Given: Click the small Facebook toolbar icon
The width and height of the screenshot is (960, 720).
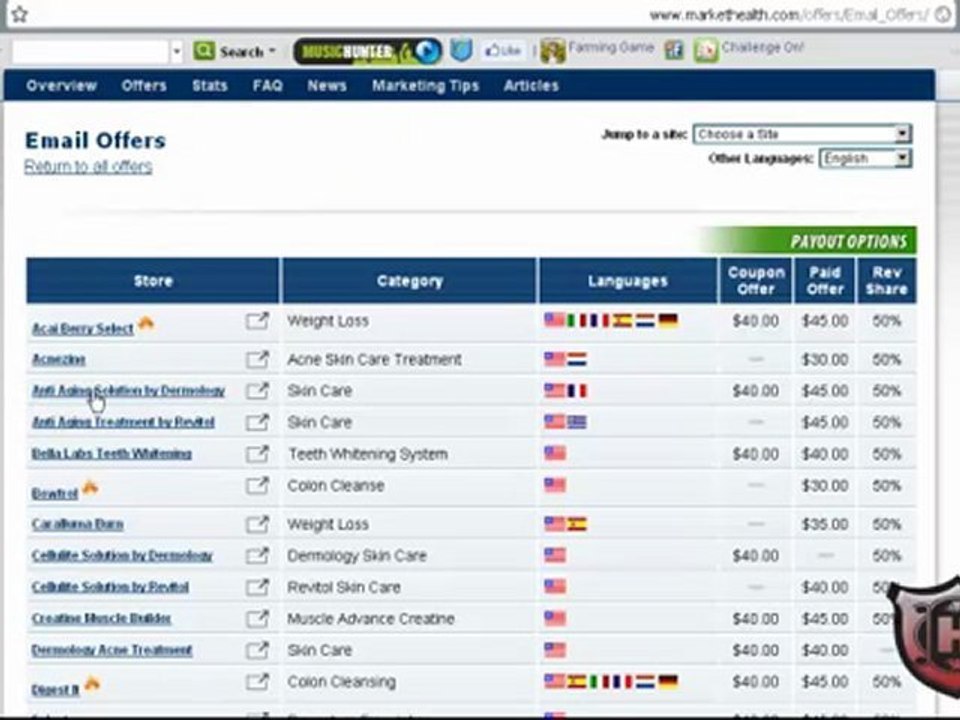Looking at the screenshot, I should [674, 50].
